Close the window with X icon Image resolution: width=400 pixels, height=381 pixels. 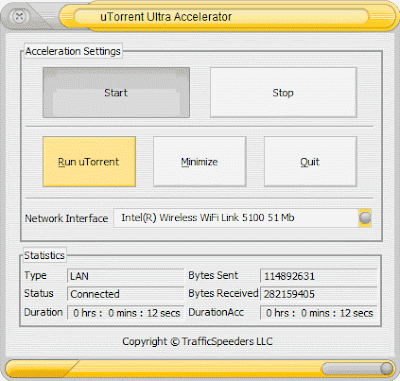pos(19,16)
